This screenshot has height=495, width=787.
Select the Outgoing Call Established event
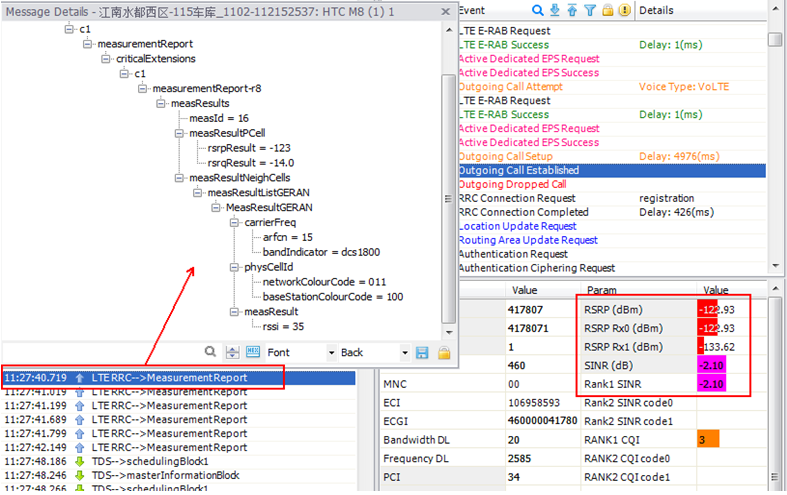point(612,171)
